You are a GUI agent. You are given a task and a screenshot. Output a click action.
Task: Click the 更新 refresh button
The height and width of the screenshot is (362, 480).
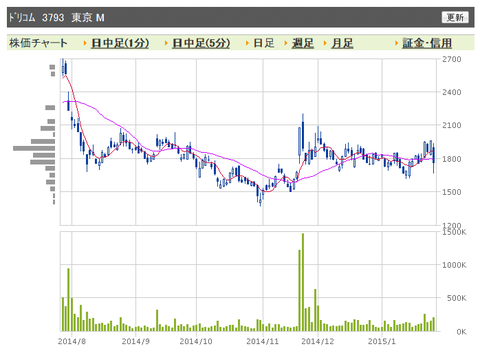(455, 17)
